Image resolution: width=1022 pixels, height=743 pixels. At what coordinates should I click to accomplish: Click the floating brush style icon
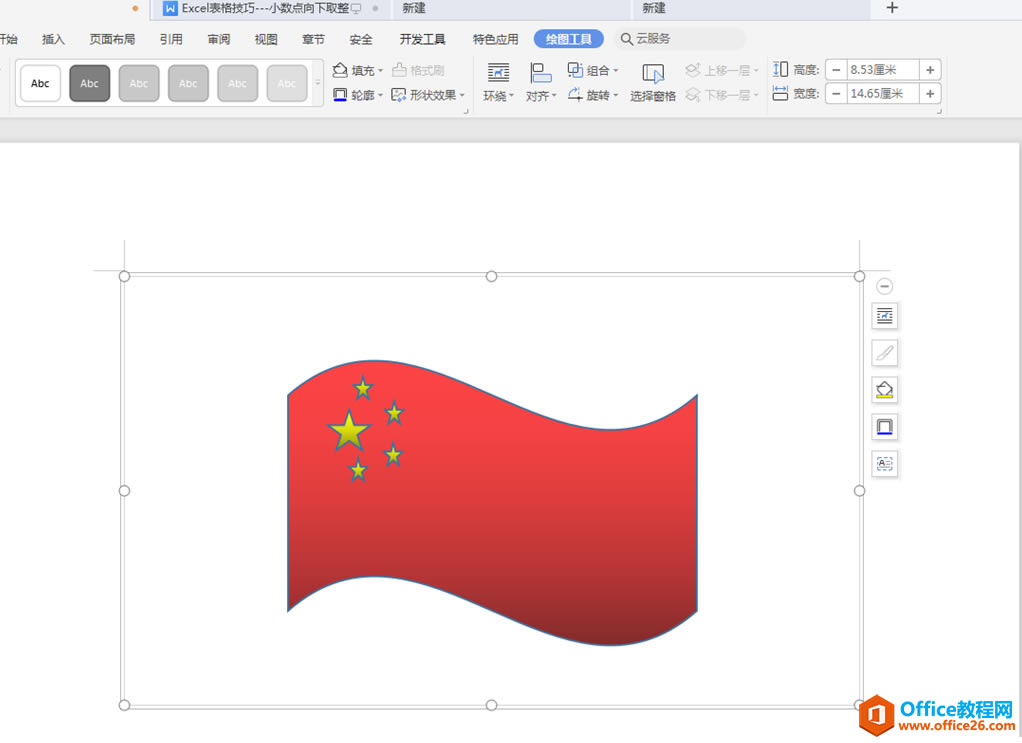click(x=884, y=353)
